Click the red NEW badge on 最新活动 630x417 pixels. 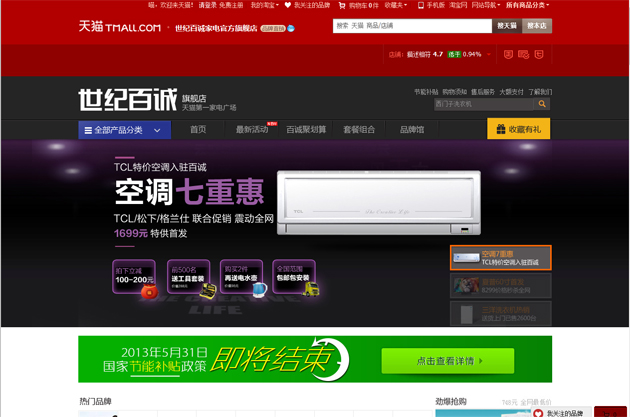tap(272, 123)
